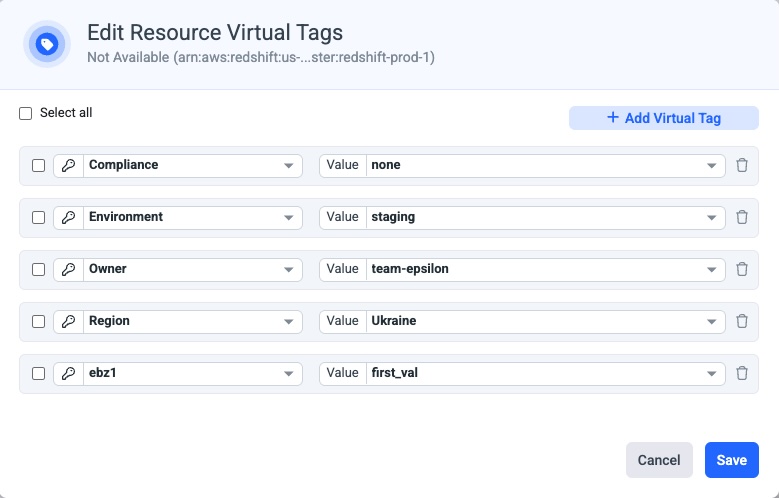Viewport: 779px width, 498px height.
Task: Select the Owner row checkbox
Action: [x=38, y=269]
